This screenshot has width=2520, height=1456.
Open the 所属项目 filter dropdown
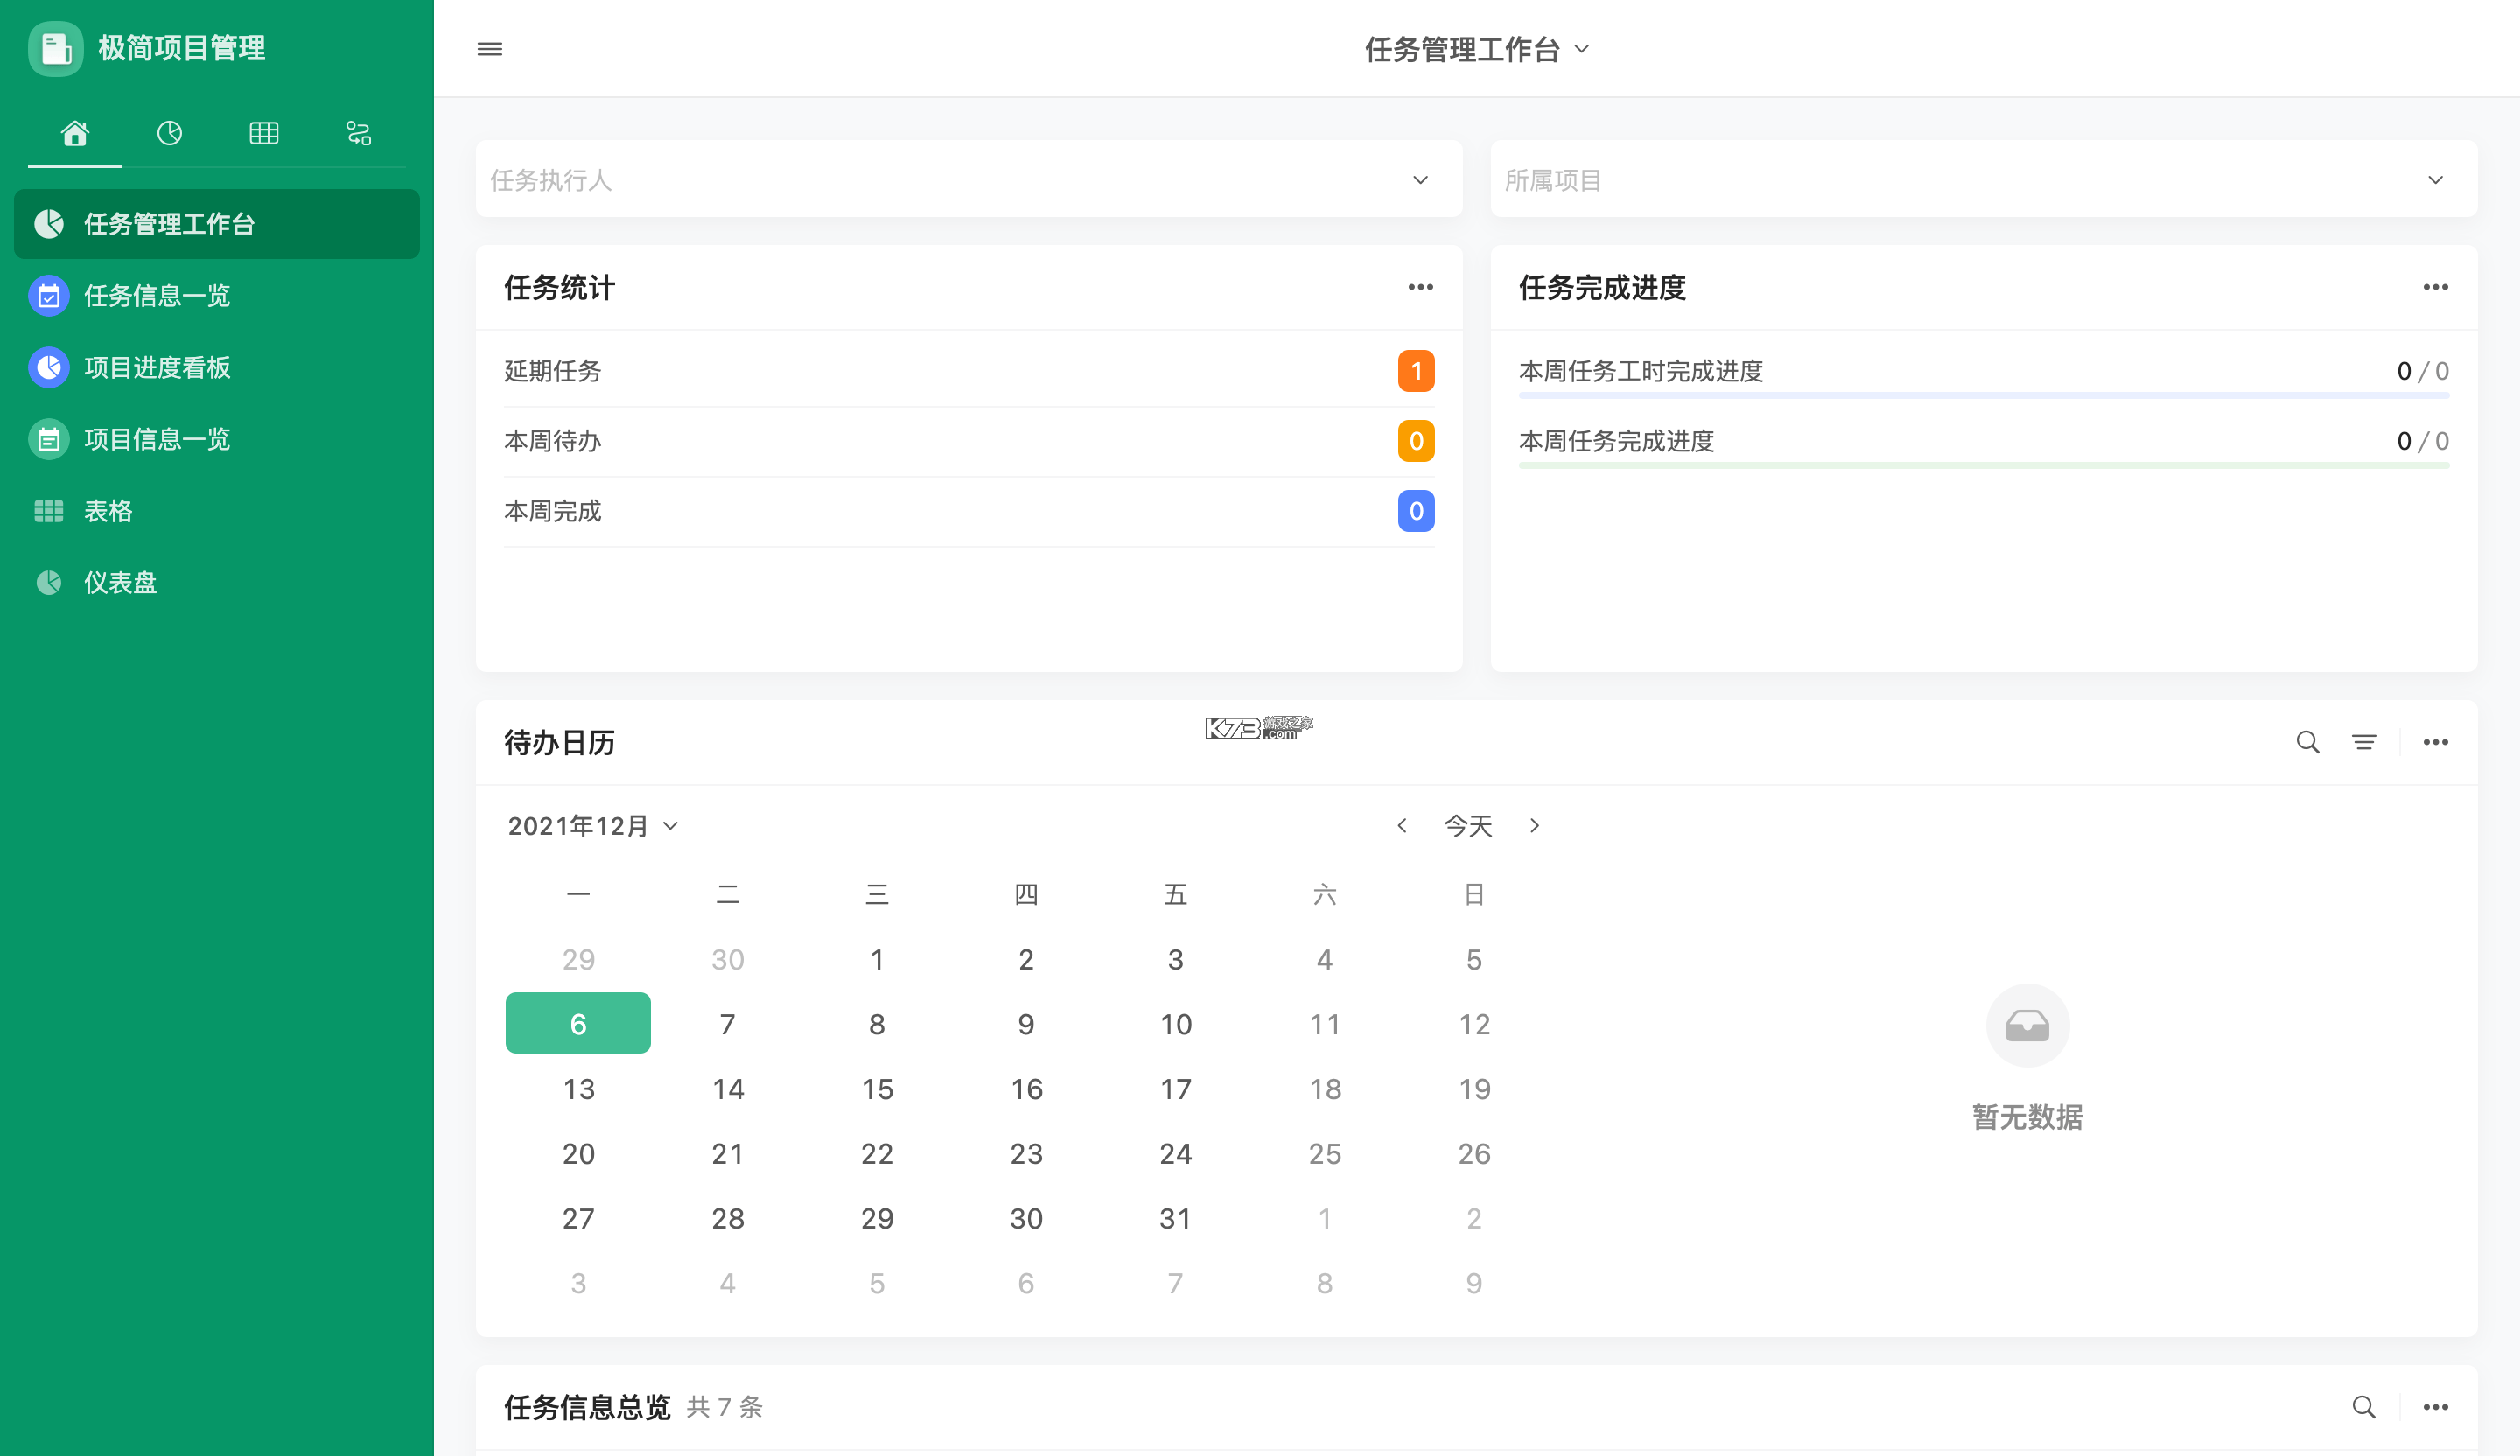[1984, 180]
